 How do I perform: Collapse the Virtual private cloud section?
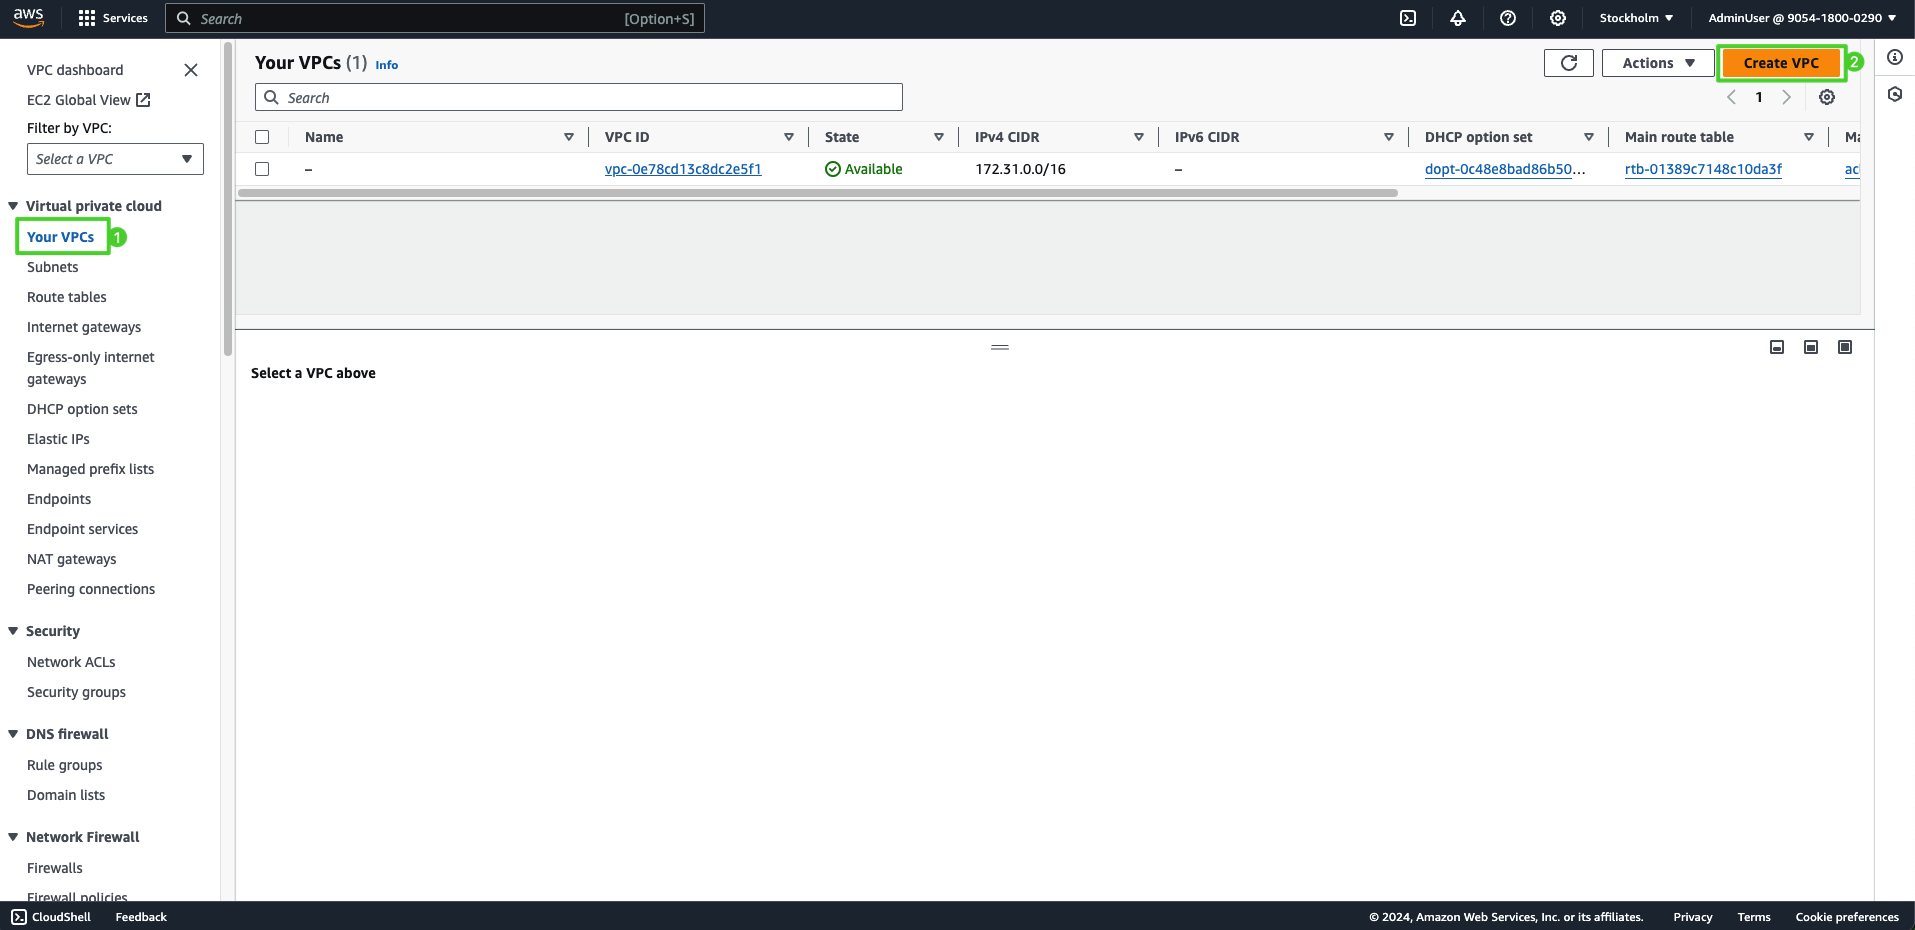(14, 206)
